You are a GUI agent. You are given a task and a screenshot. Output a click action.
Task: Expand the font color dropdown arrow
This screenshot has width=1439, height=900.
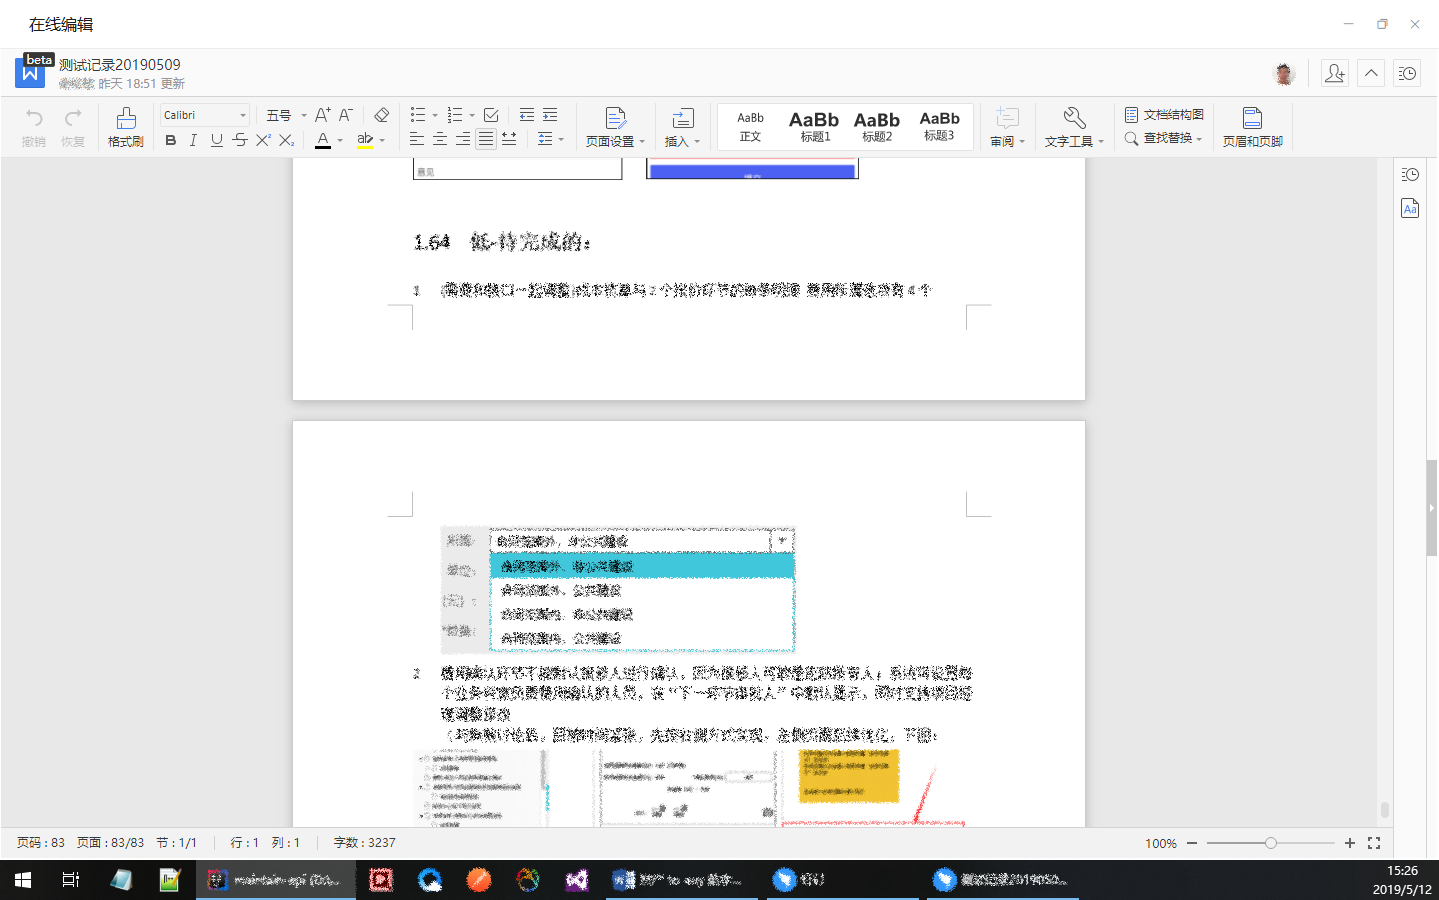[x=340, y=141]
